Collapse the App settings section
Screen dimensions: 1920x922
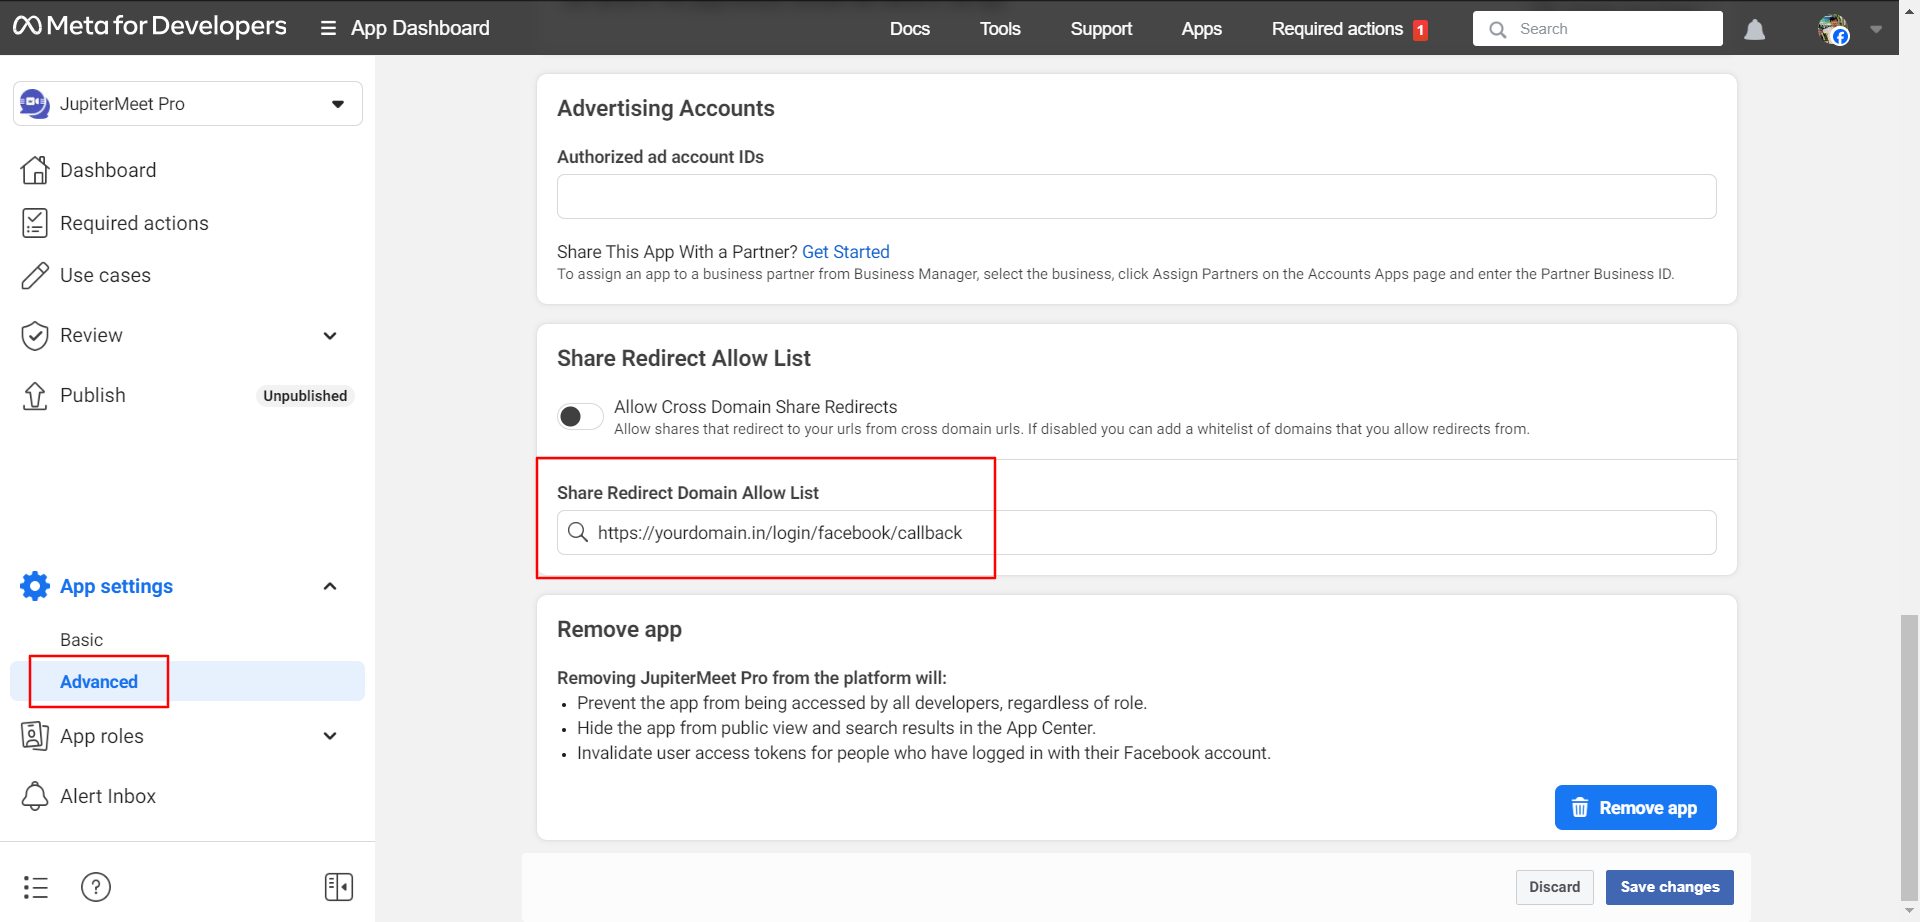(x=330, y=586)
